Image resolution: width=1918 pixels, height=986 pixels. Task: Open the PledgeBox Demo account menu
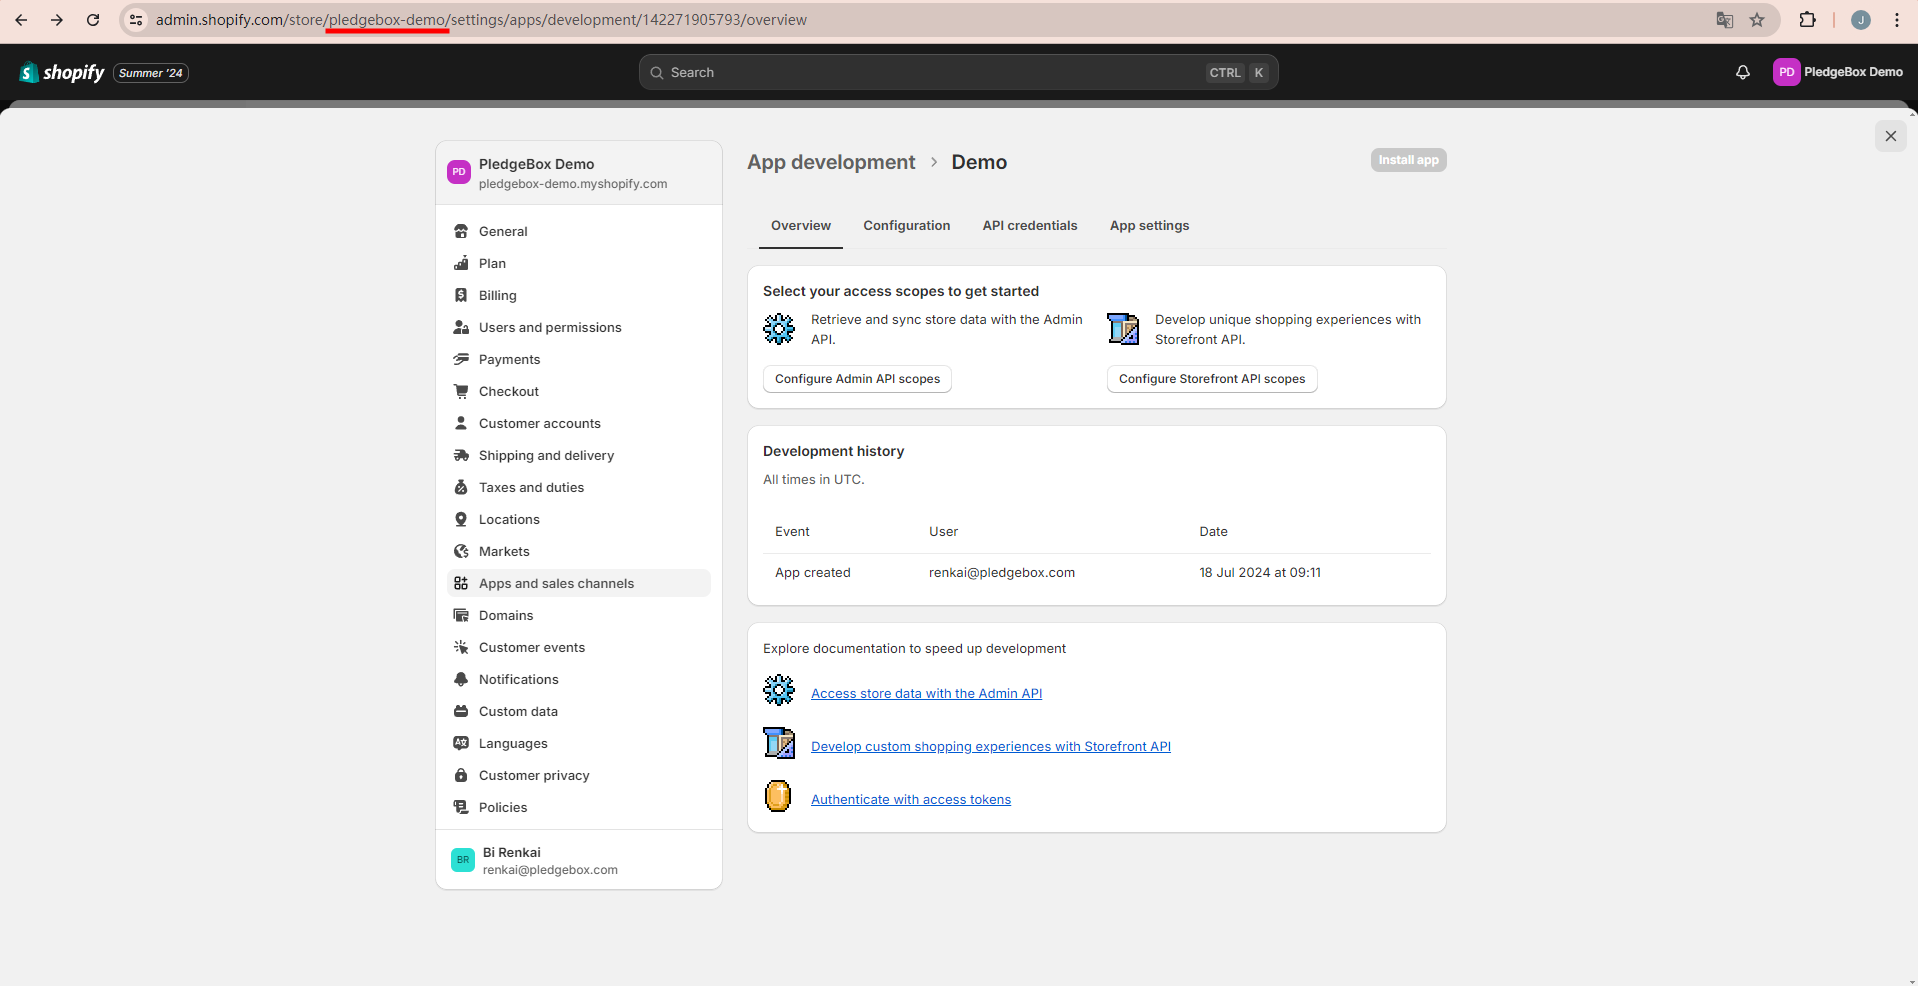(x=1838, y=72)
